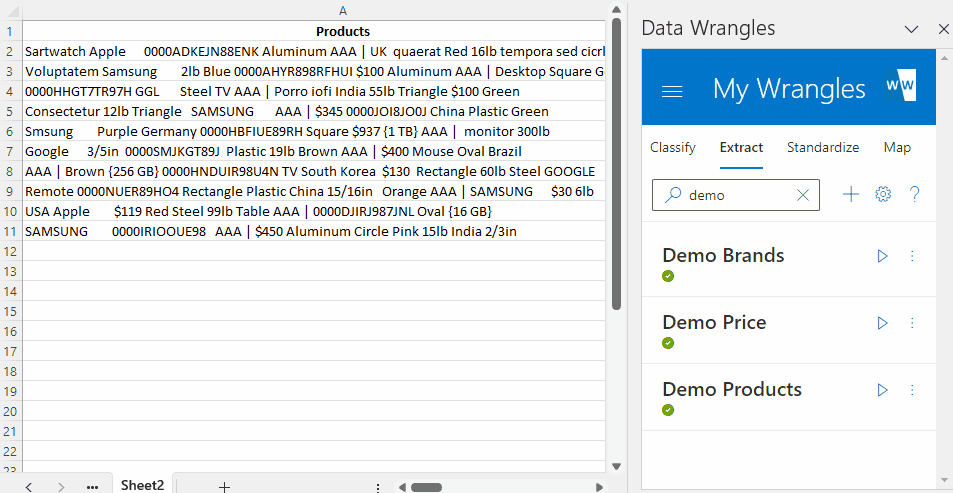Run the Demo Price wrangle
953x493 pixels.
click(x=882, y=323)
